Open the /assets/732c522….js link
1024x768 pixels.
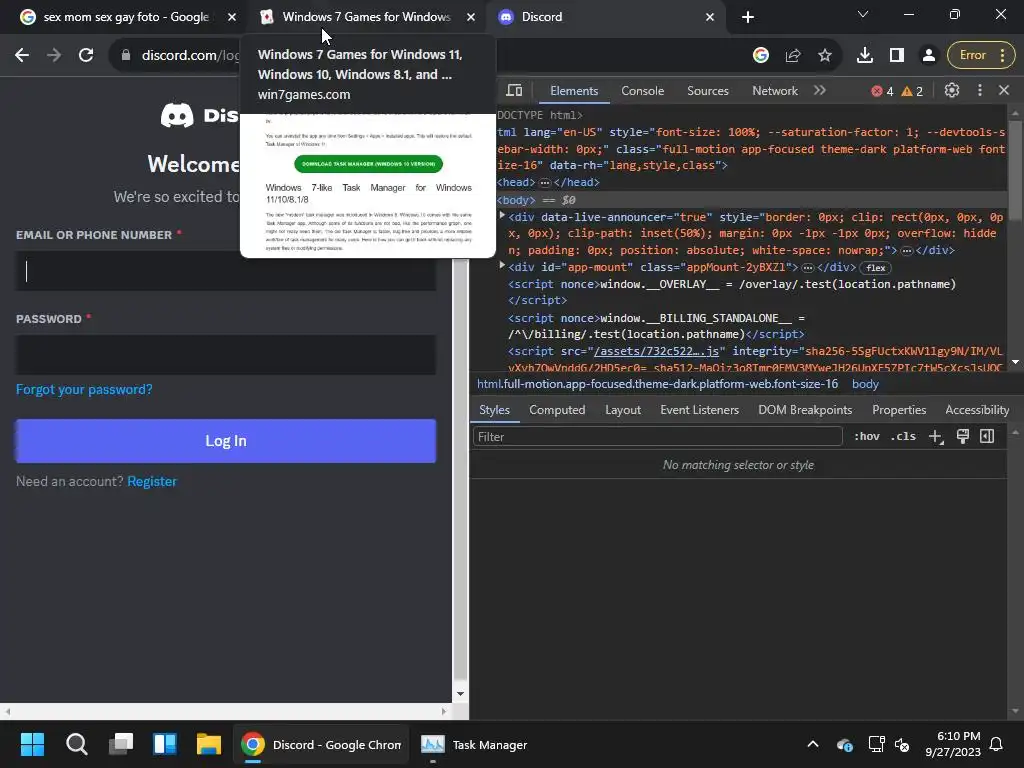[656, 351]
